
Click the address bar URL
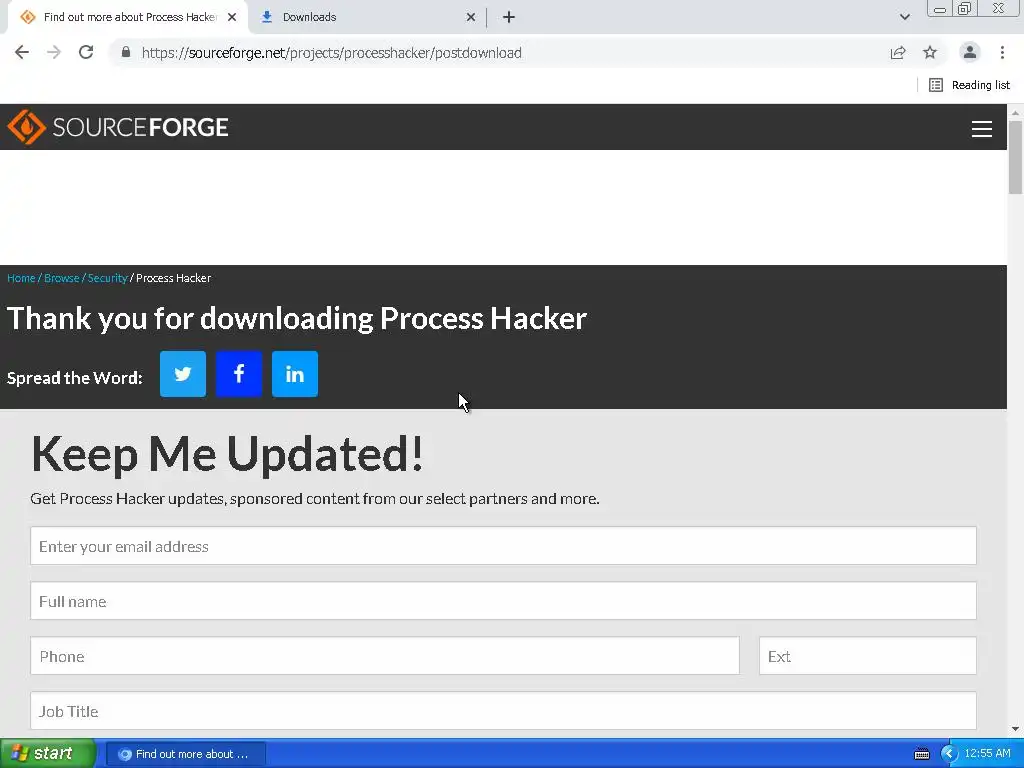point(331,53)
